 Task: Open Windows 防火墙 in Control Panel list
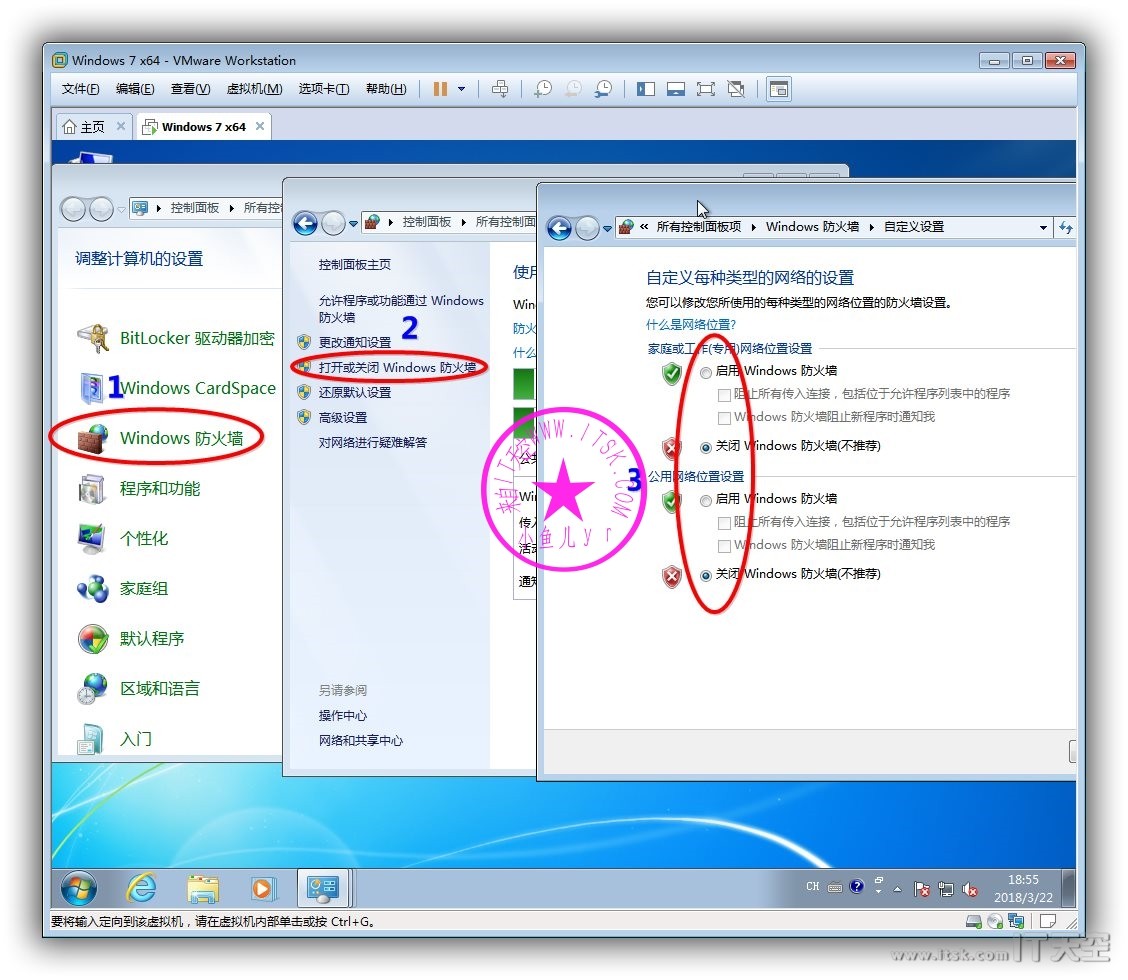[x=181, y=438]
